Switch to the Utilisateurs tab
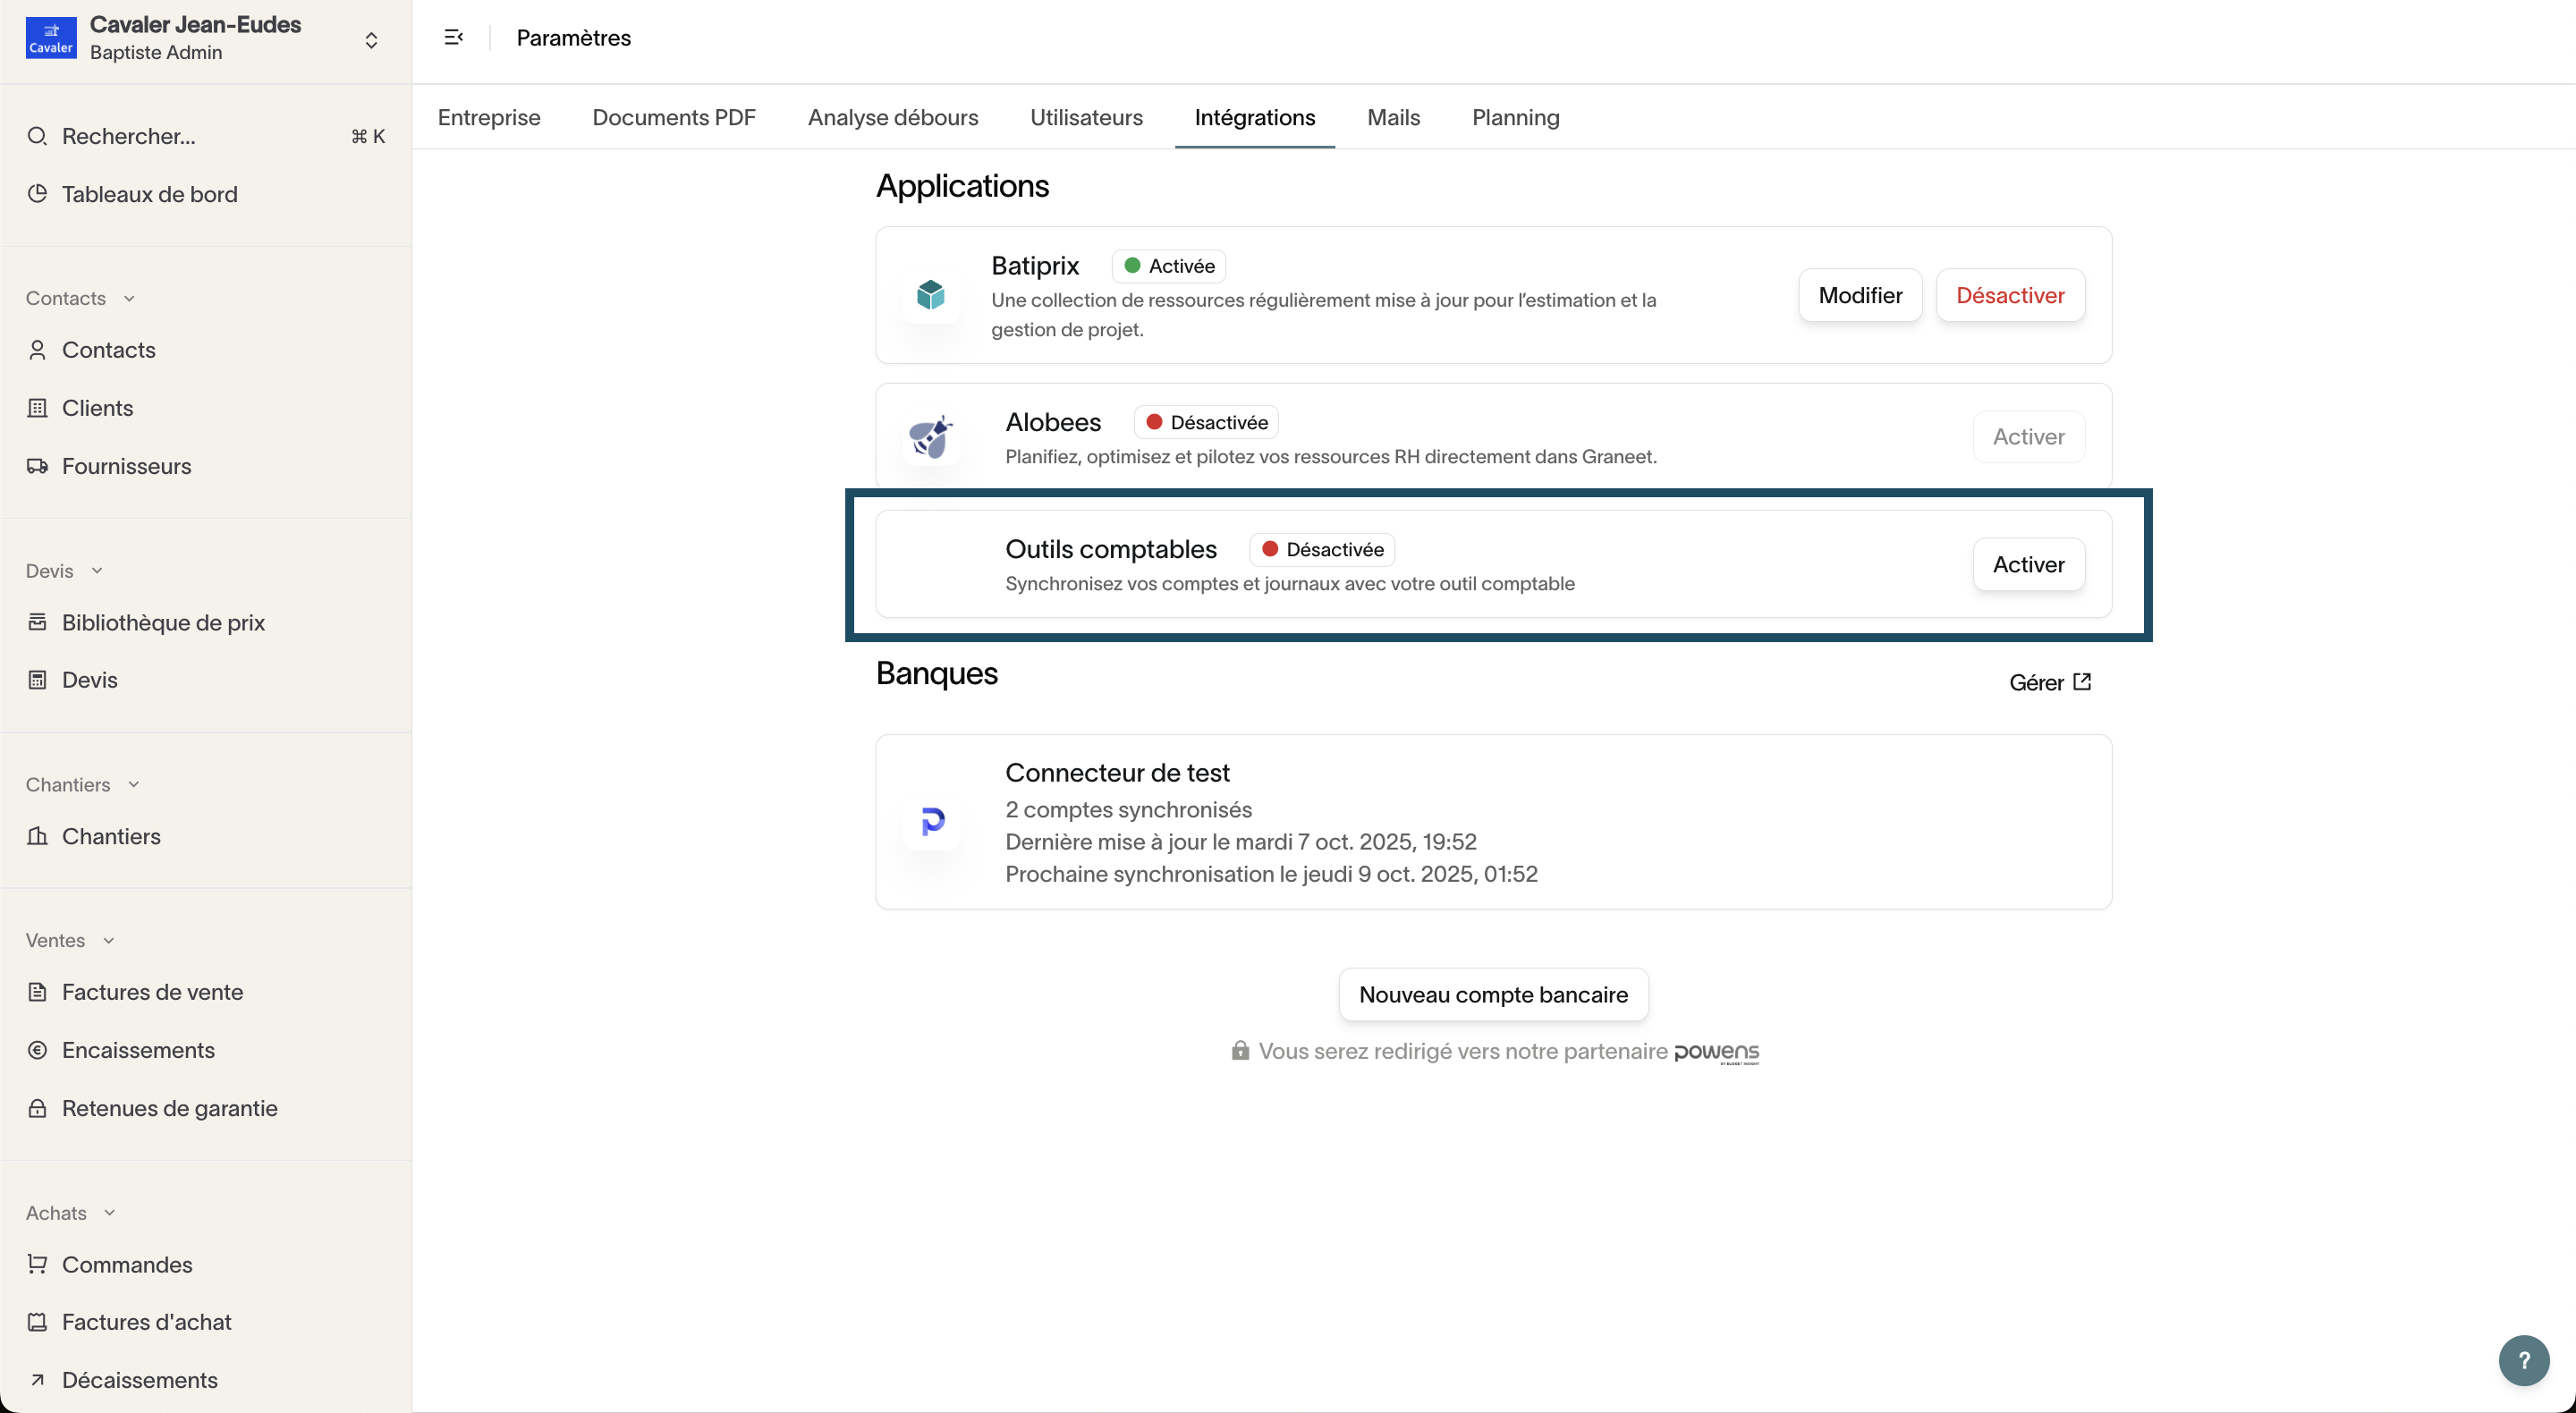 [x=1086, y=117]
